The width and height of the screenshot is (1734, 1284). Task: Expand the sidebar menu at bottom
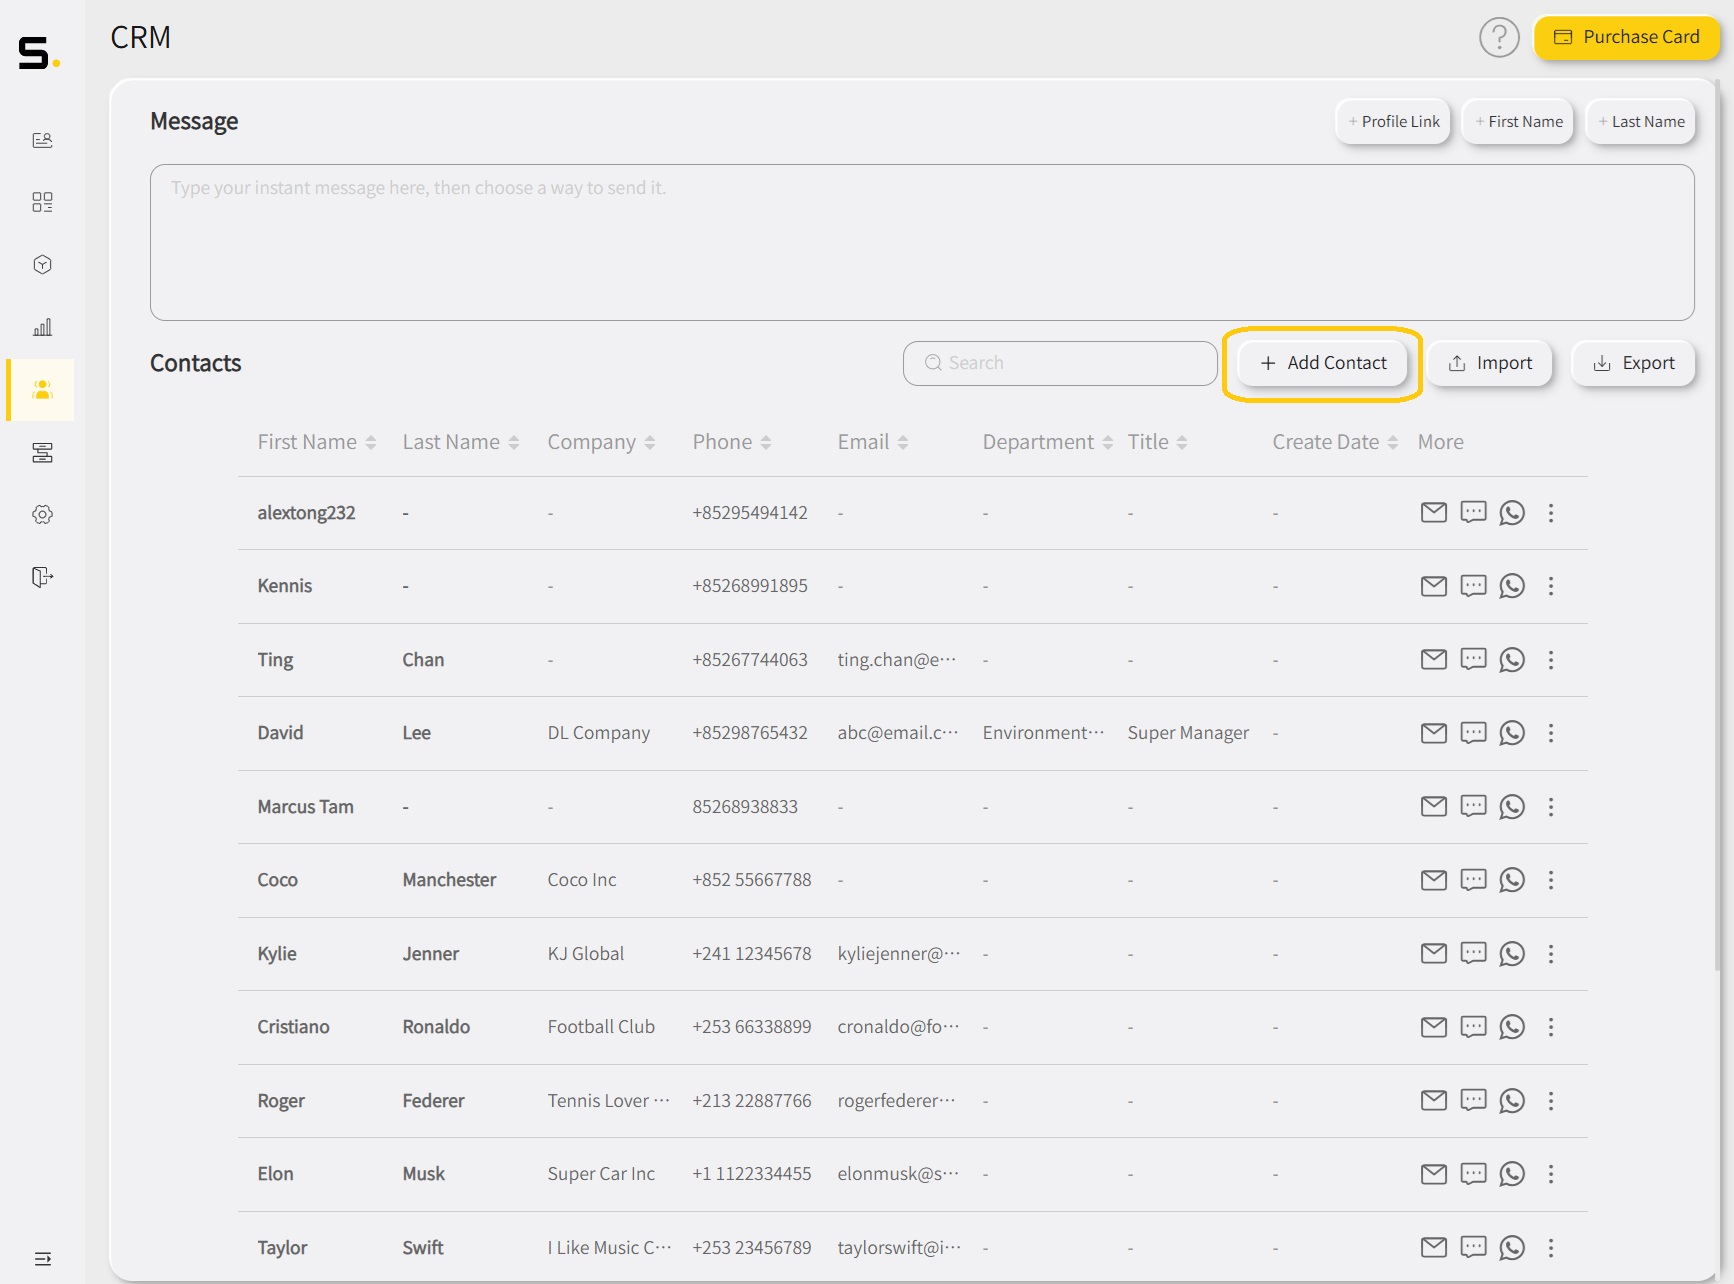pyautogui.click(x=42, y=1259)
